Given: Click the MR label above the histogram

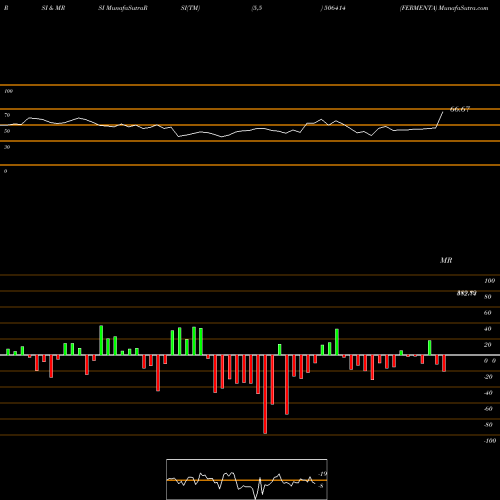Looking at the screenshot, I should coord(446,260).
